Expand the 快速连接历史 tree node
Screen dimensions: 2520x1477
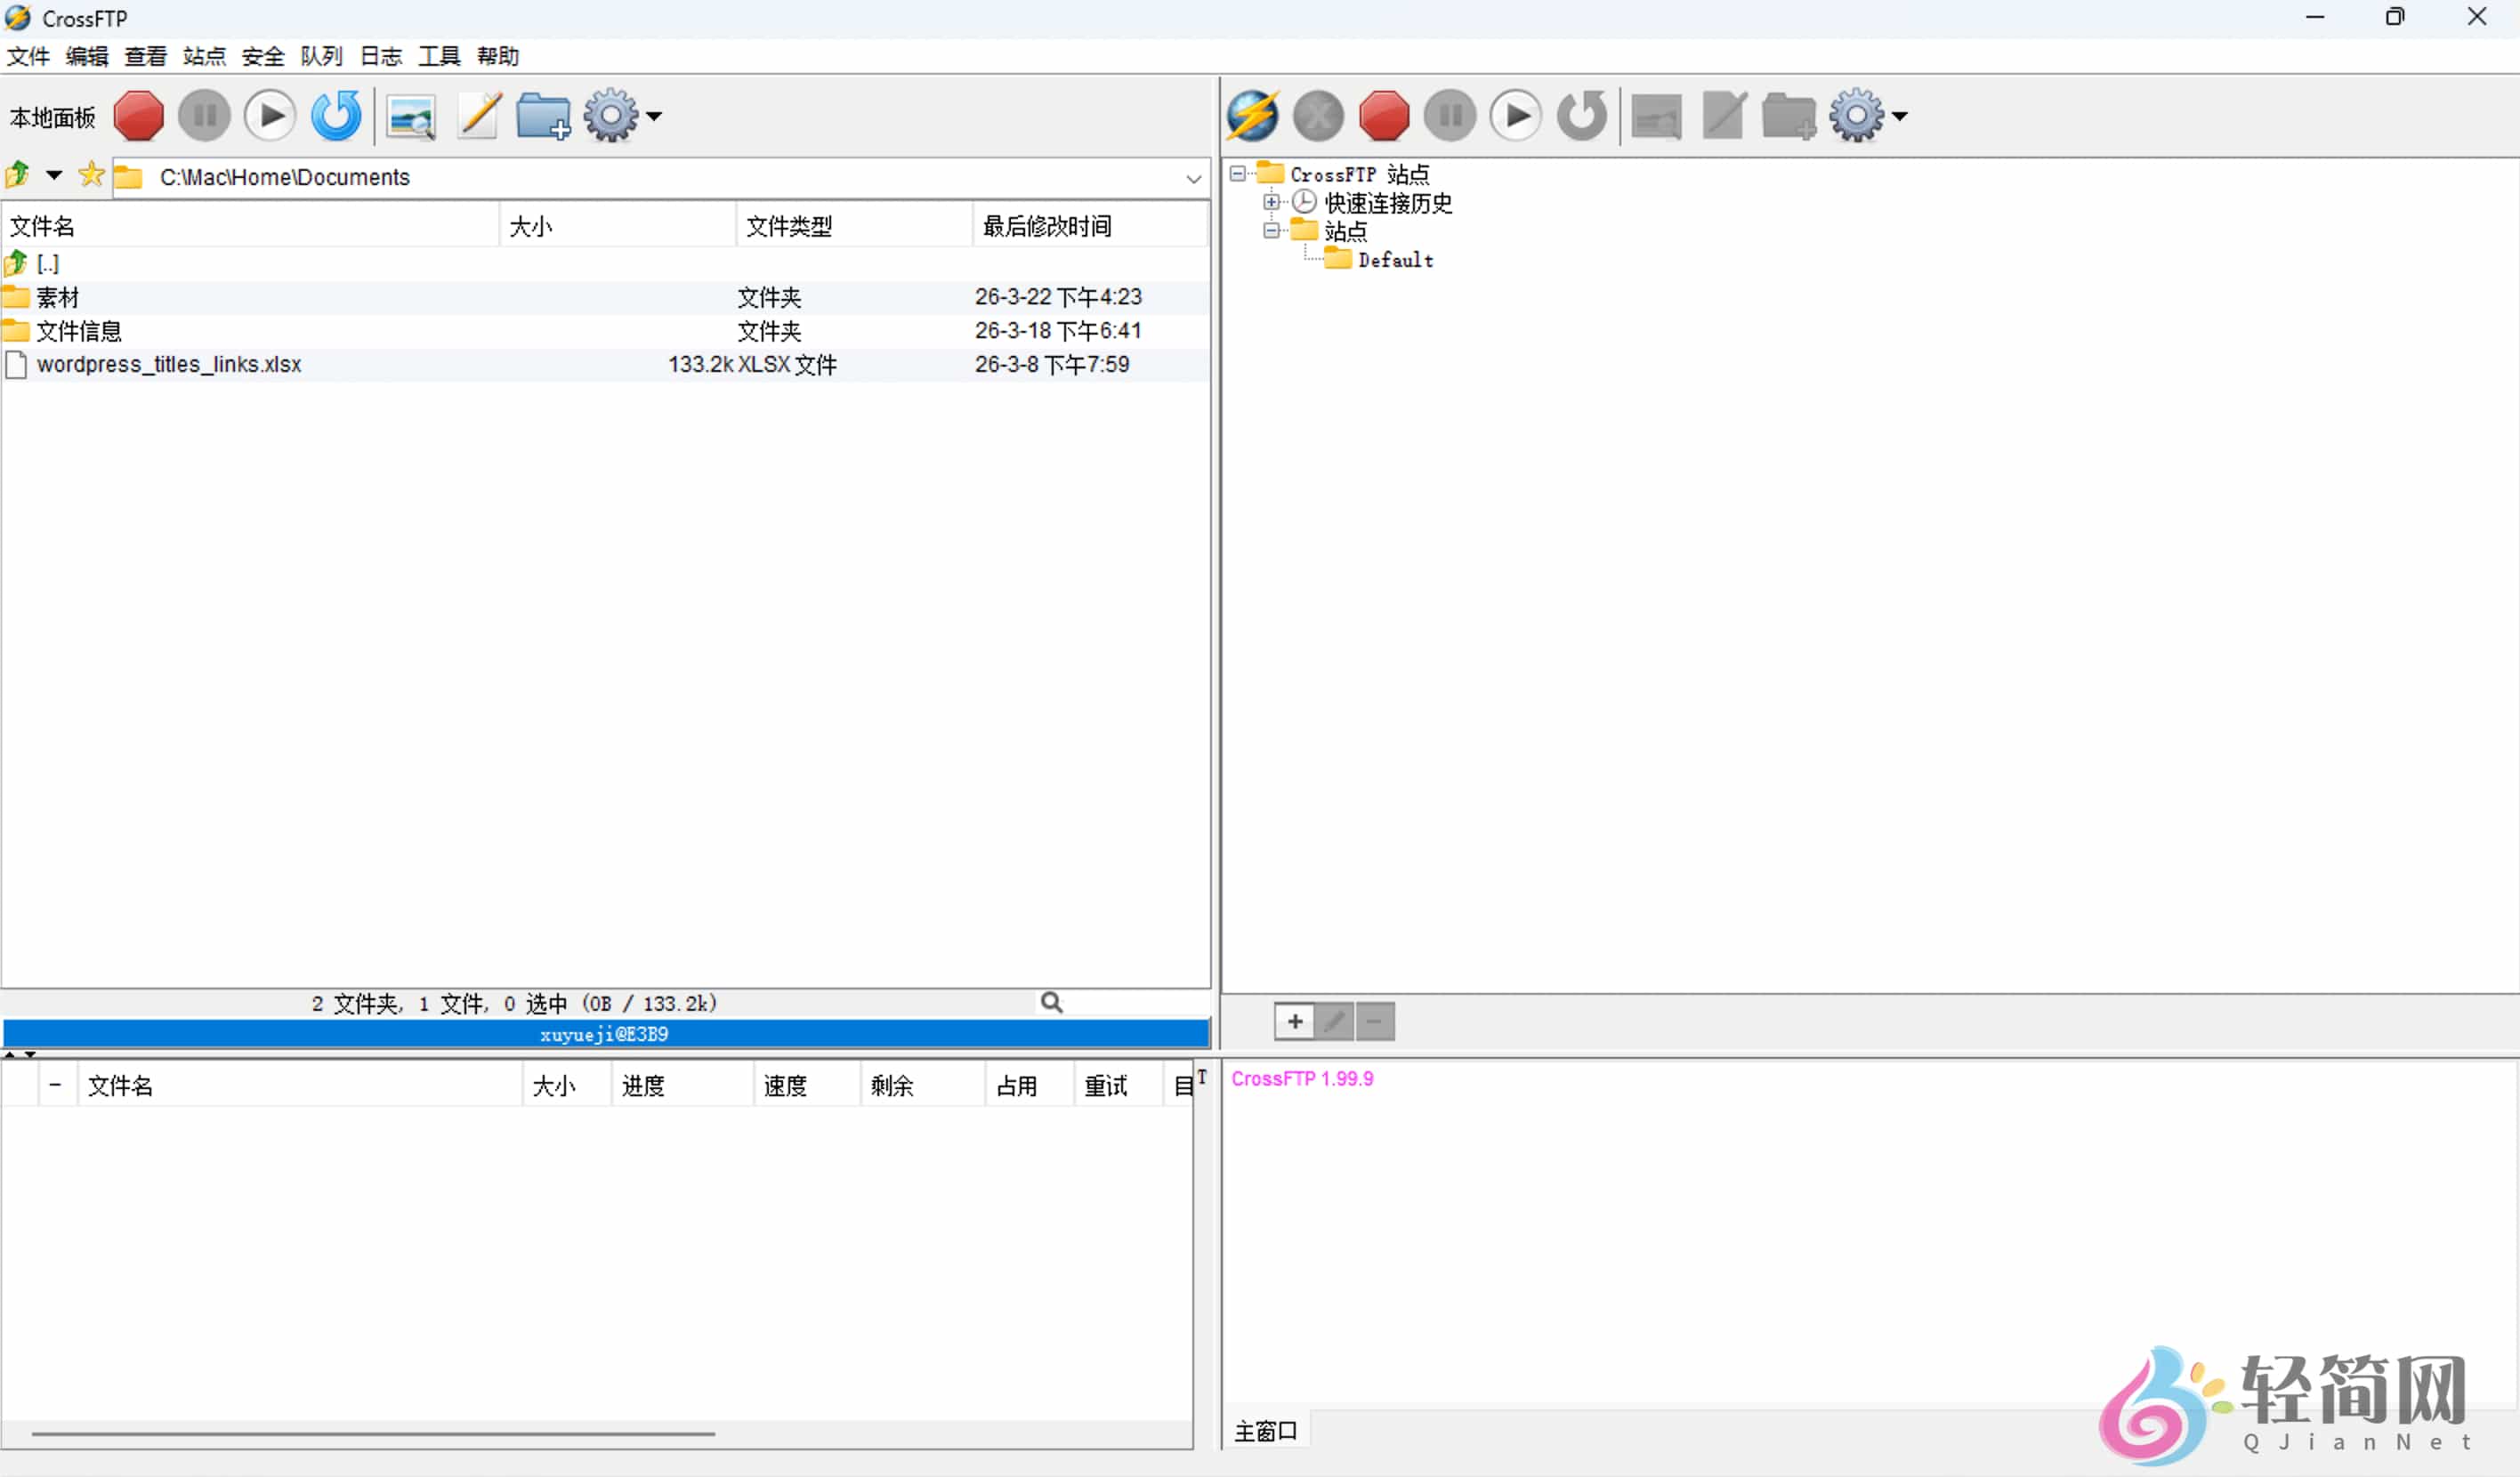tap(1271, 202)
